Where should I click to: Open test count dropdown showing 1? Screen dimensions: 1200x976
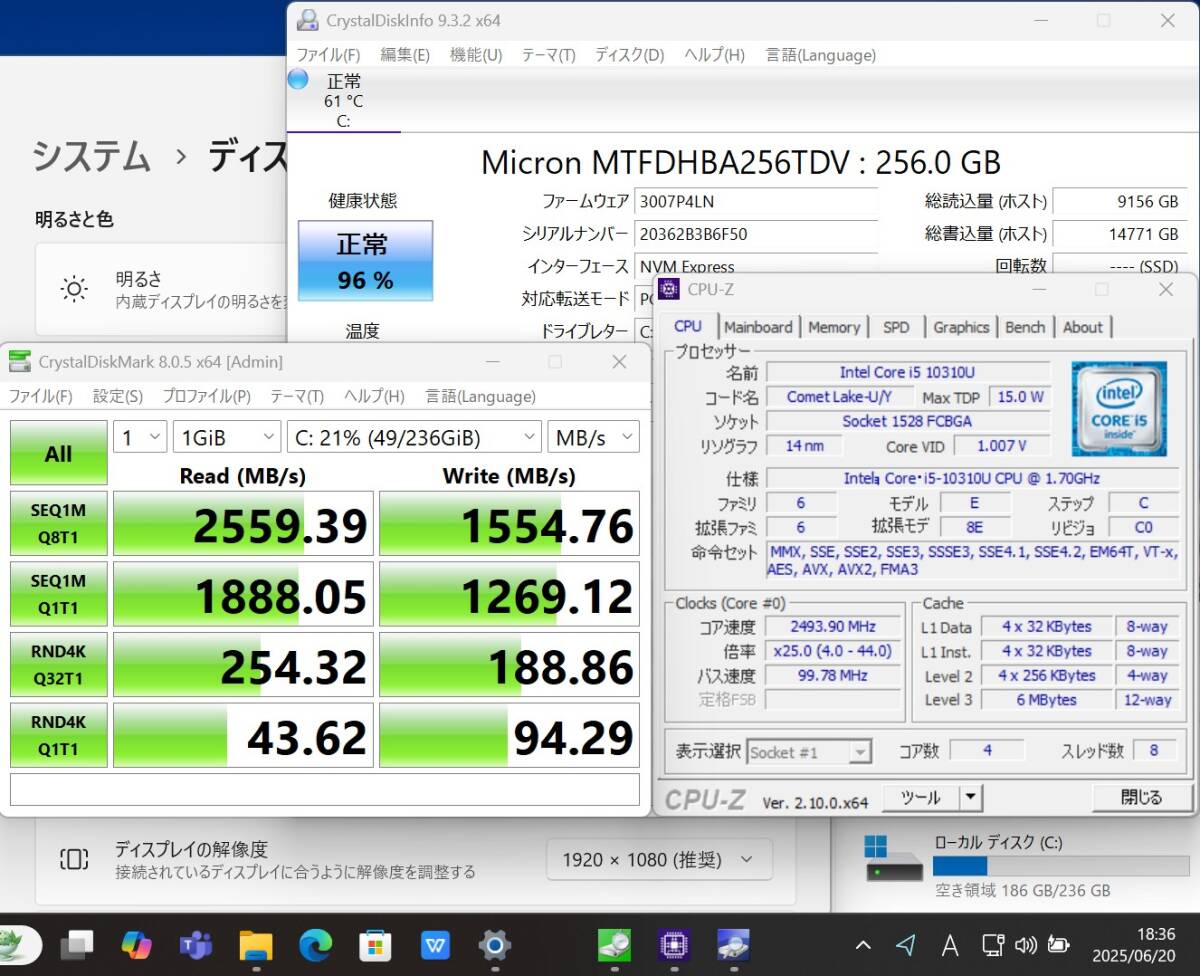click(140, 437)
